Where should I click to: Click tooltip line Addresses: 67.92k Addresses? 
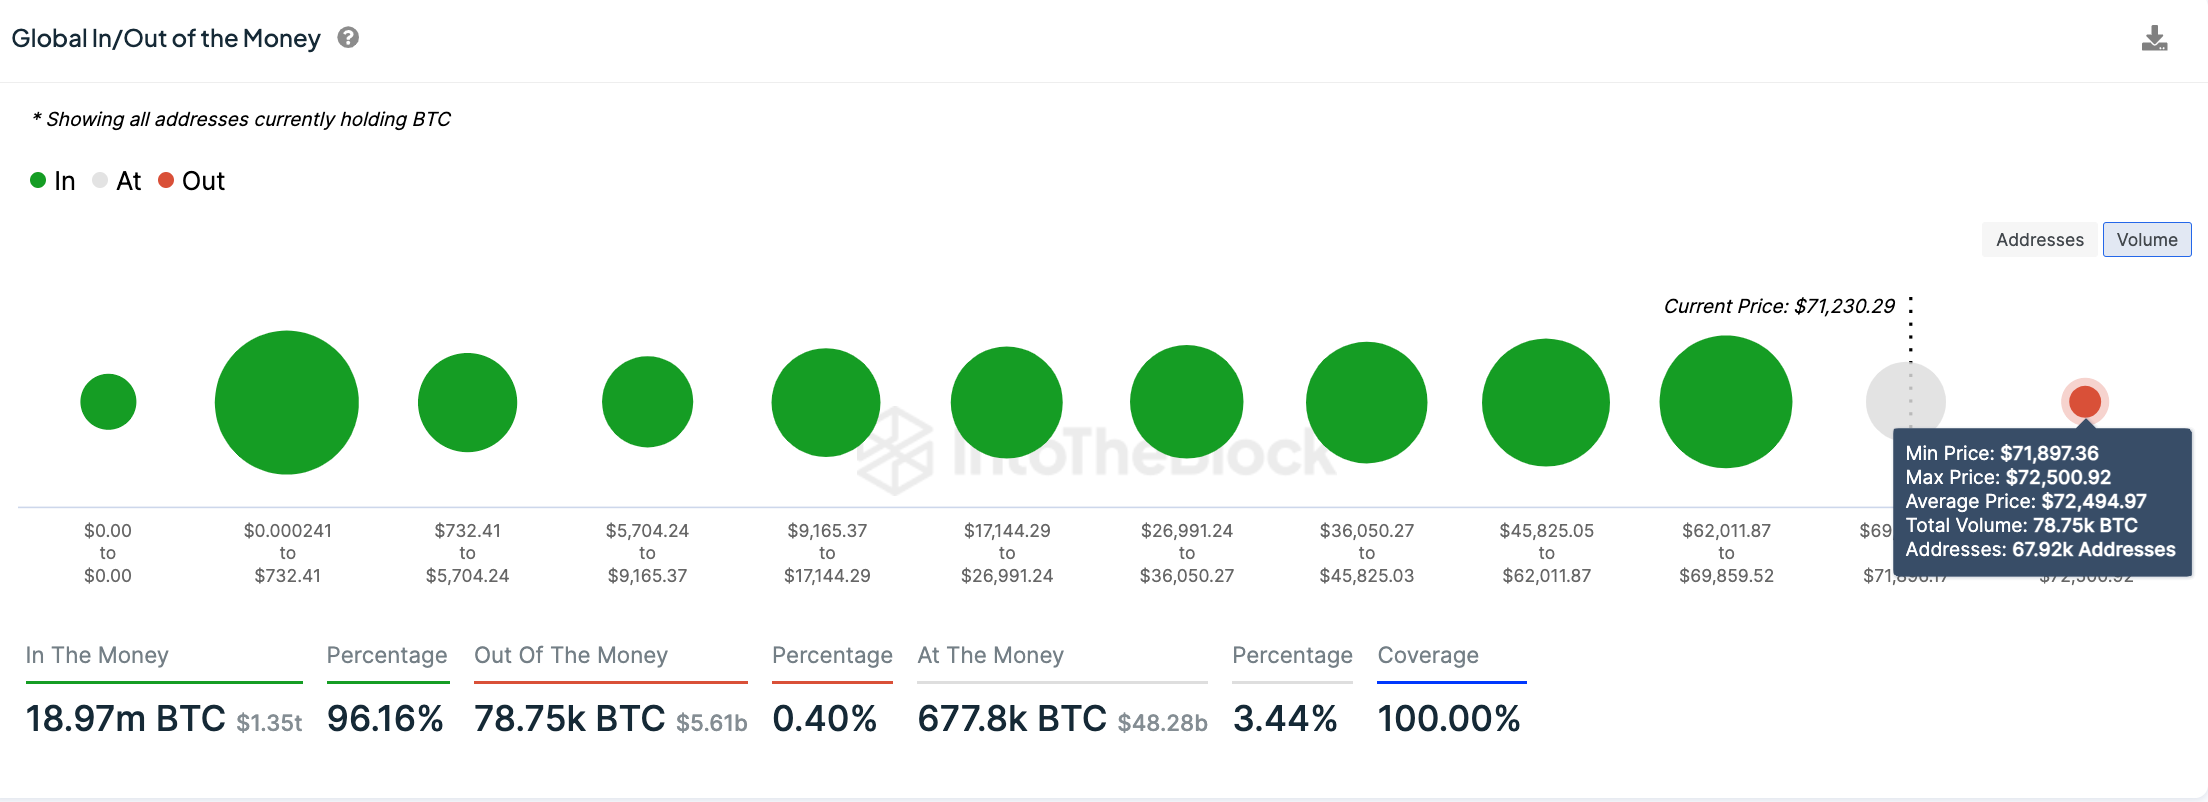(2040, 549)
